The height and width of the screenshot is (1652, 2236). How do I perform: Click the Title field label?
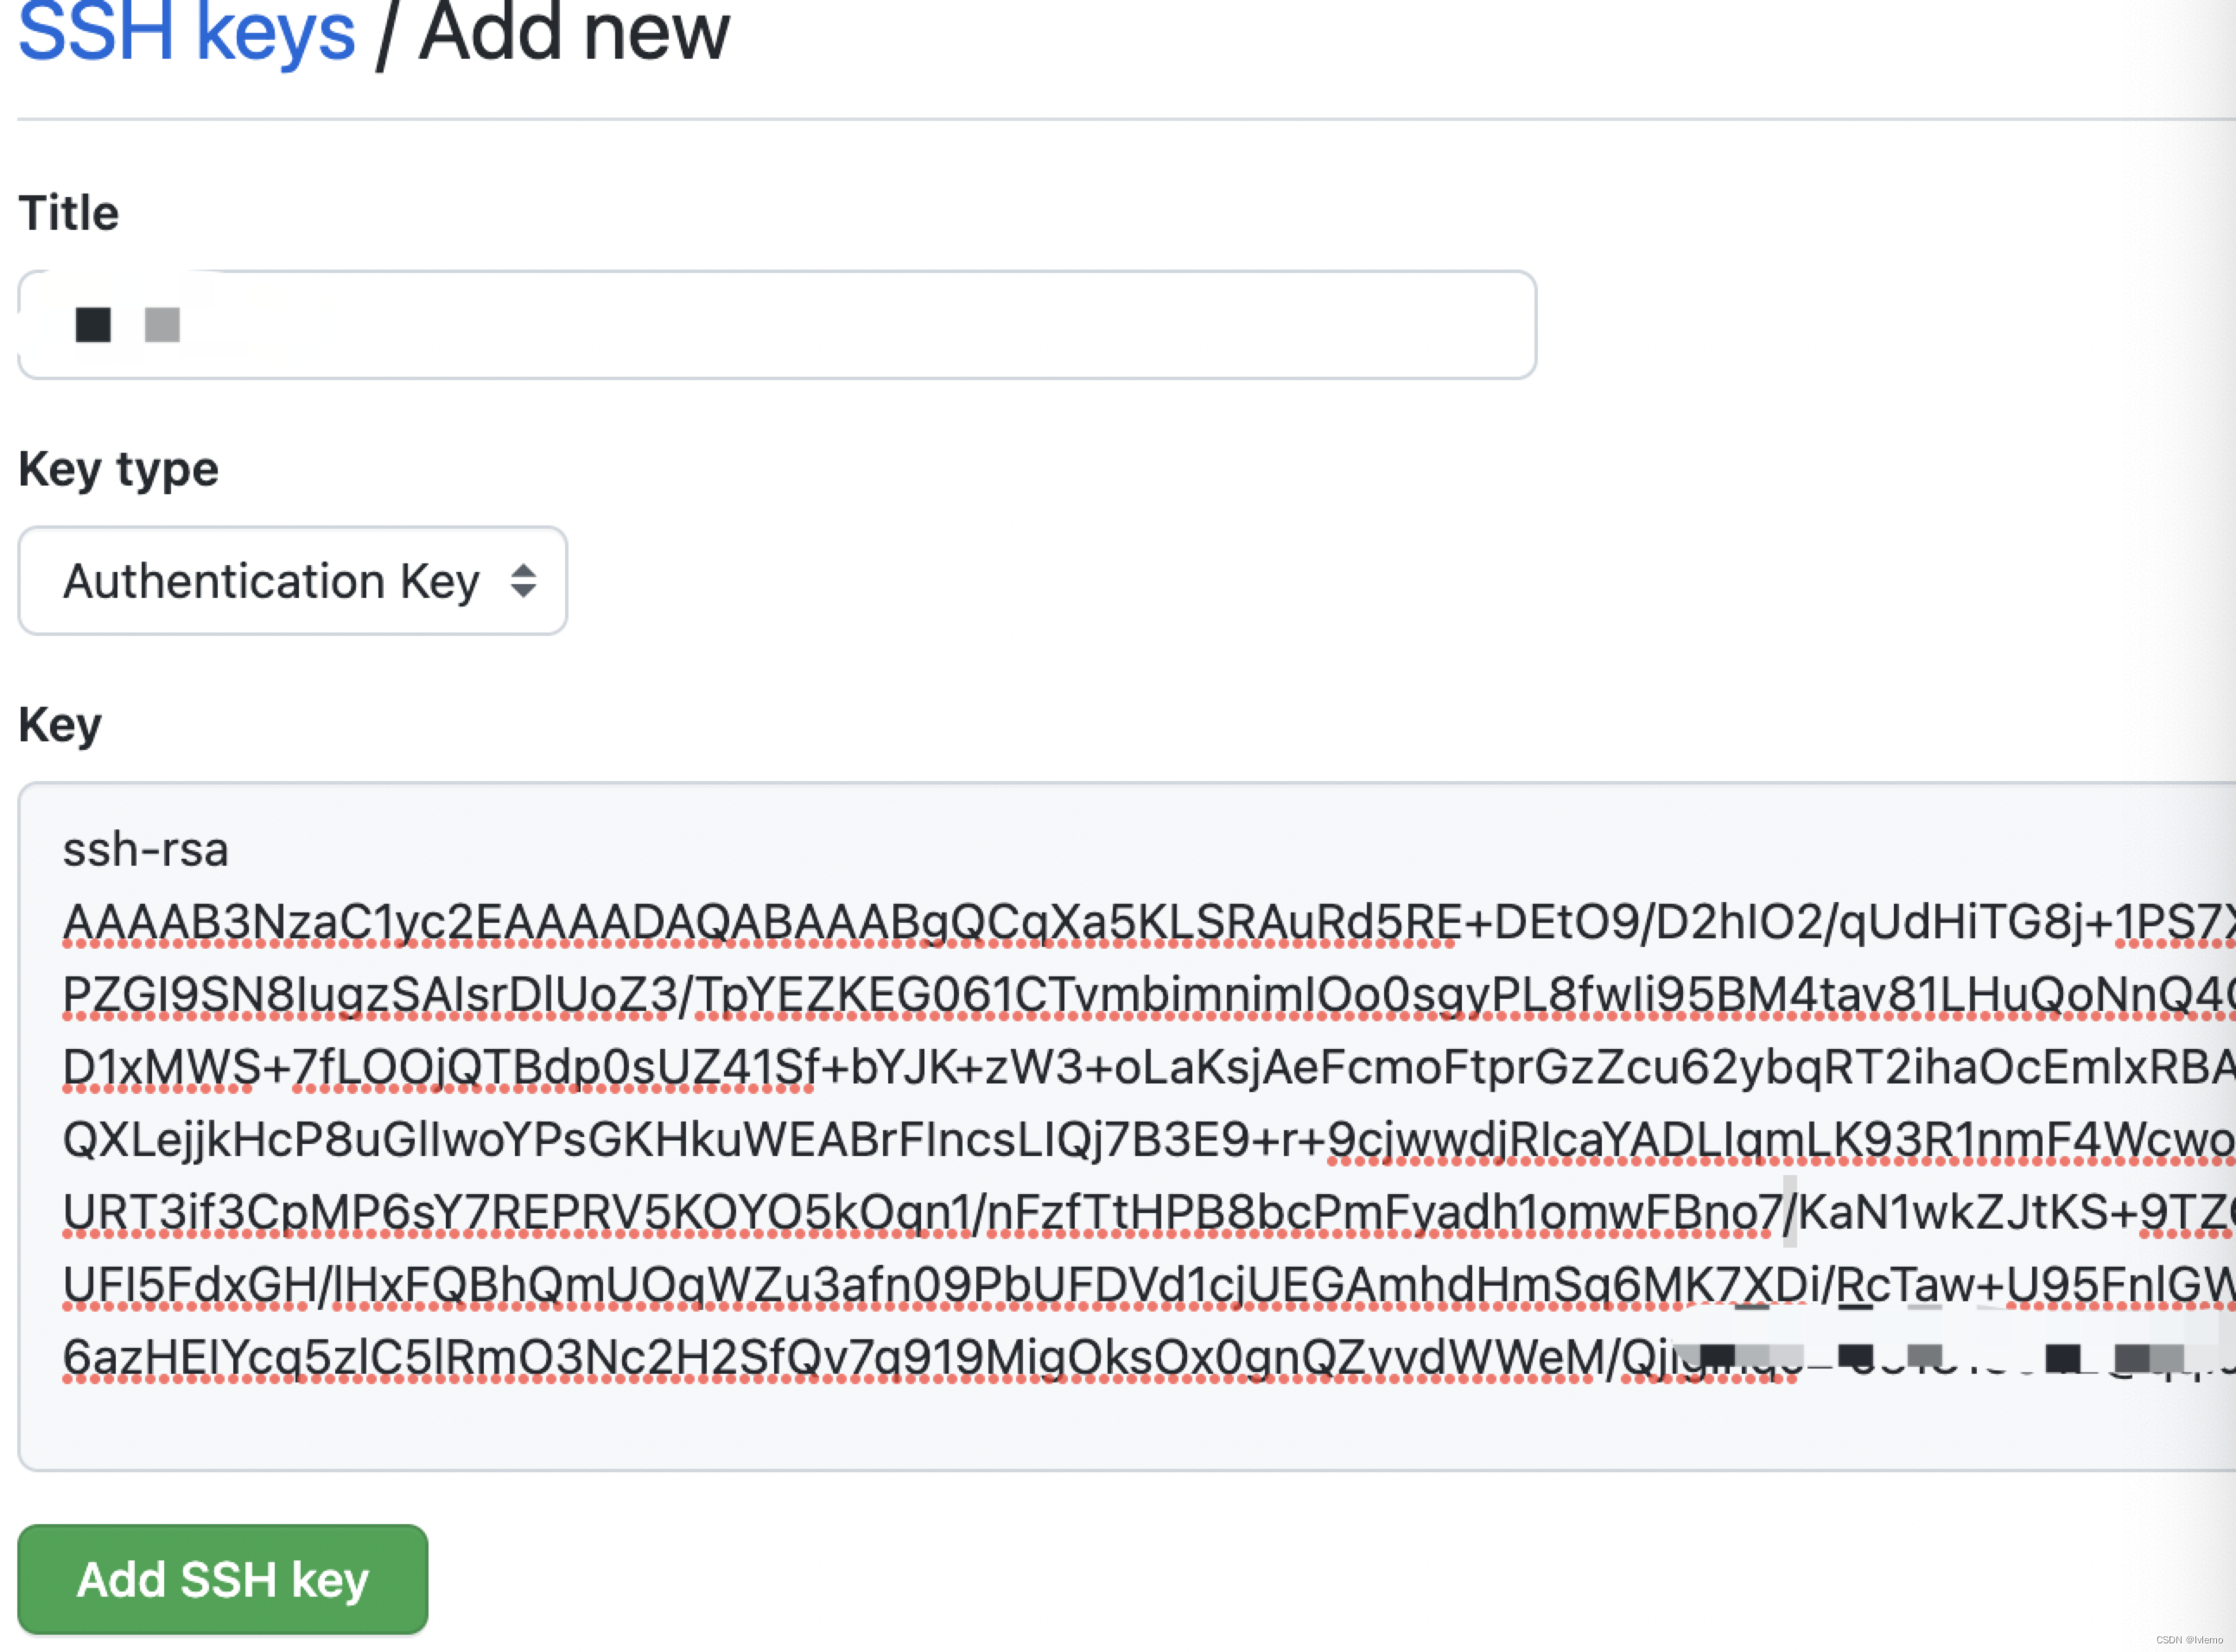[69, 213]
